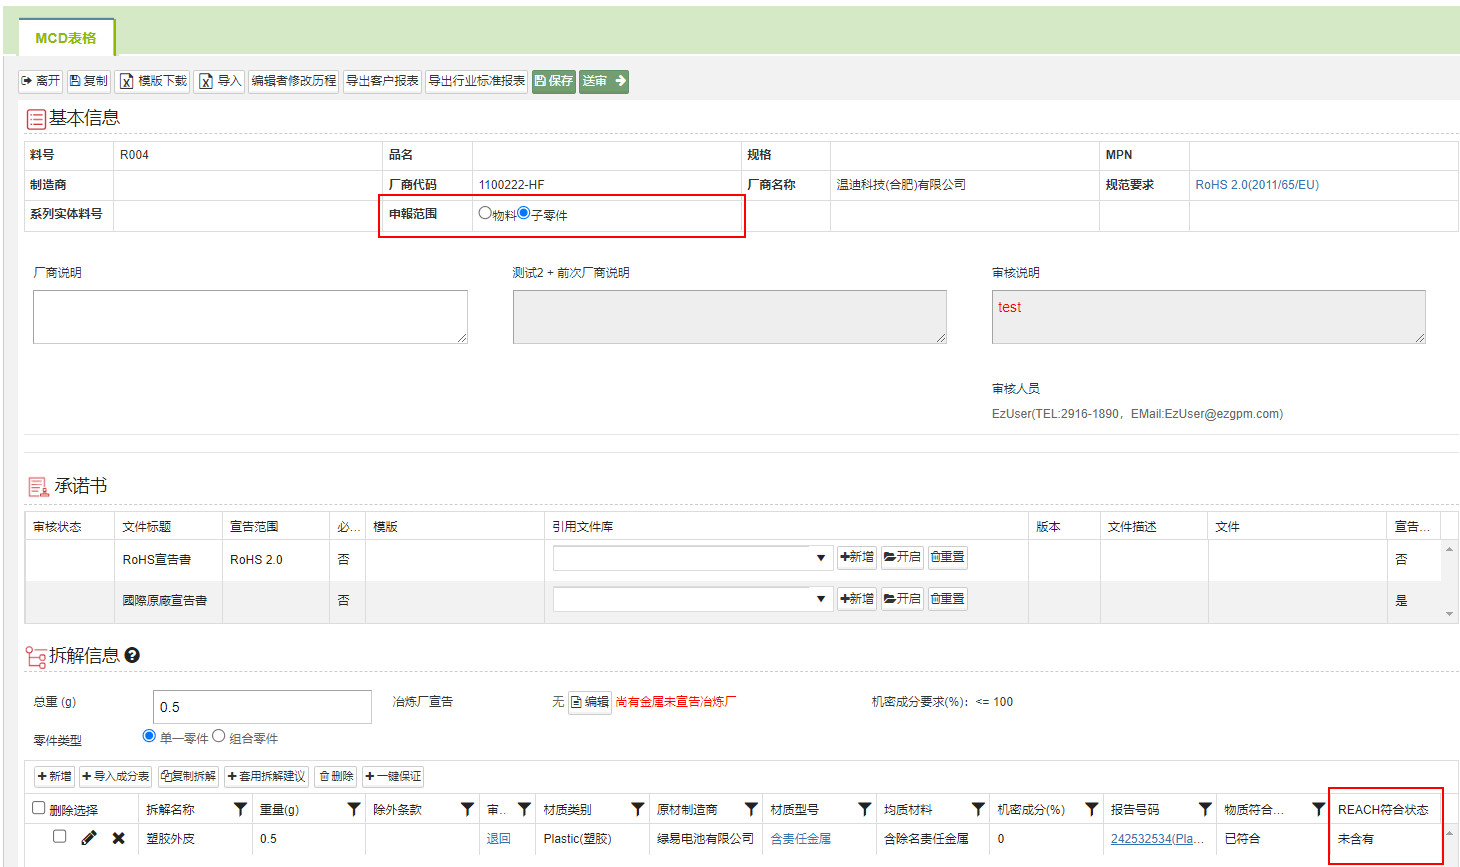Open filter for 机密成分(%) column

coord(1092,809)
